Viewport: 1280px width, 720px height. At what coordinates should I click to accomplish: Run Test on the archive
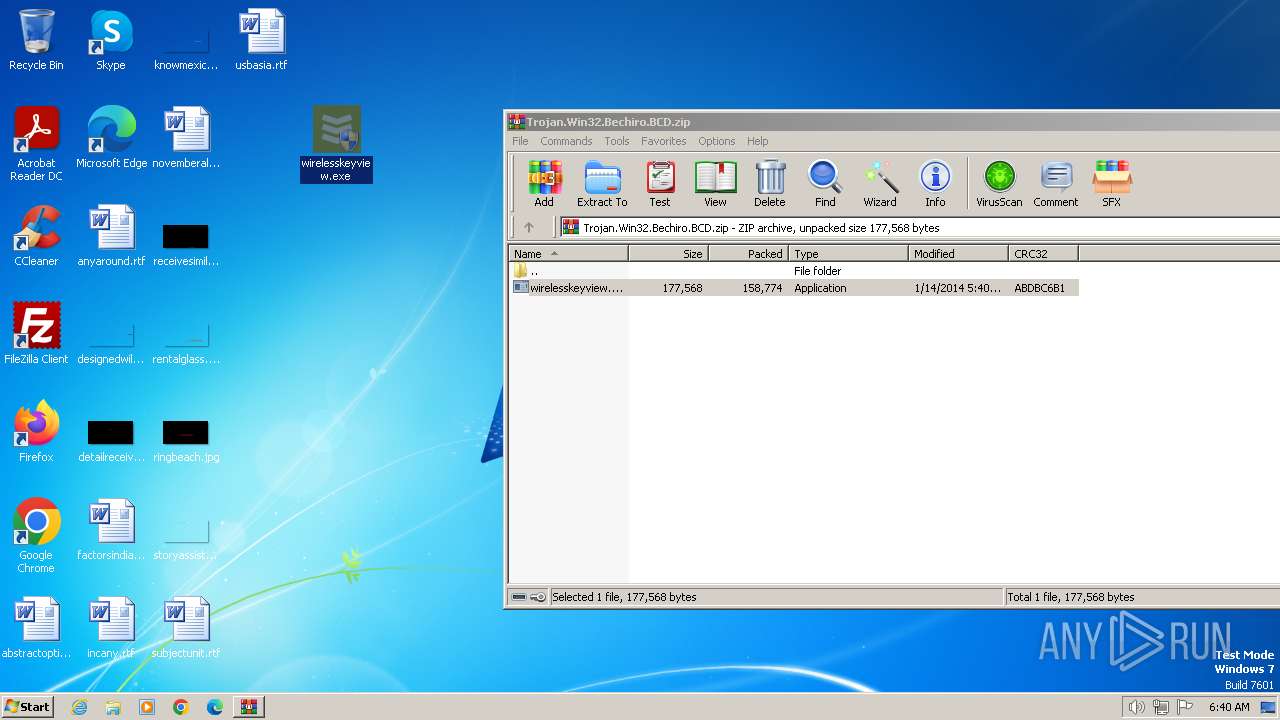pyautogui.click(x=660, y=184)
